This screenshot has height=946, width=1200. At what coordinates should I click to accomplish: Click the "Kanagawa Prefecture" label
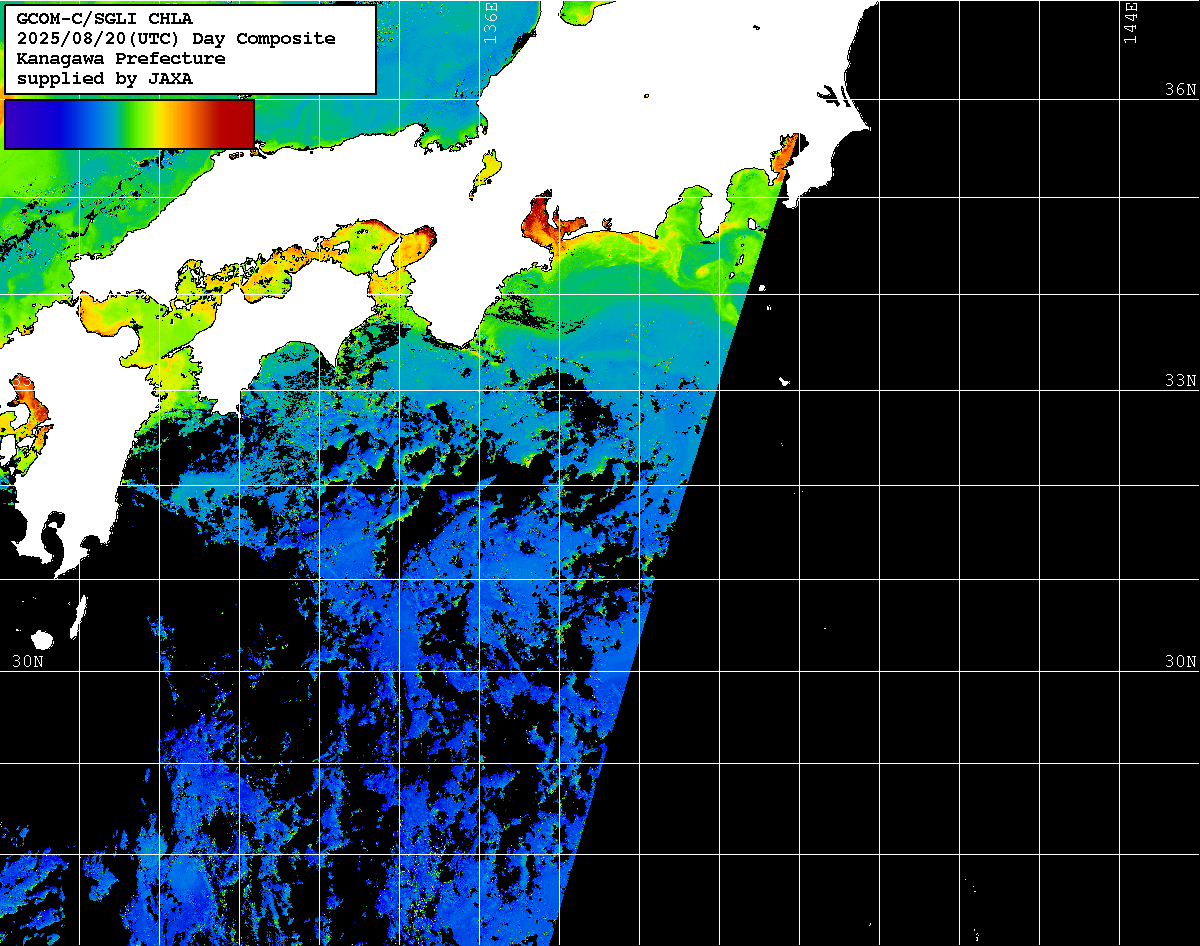[x=120, y=58]
